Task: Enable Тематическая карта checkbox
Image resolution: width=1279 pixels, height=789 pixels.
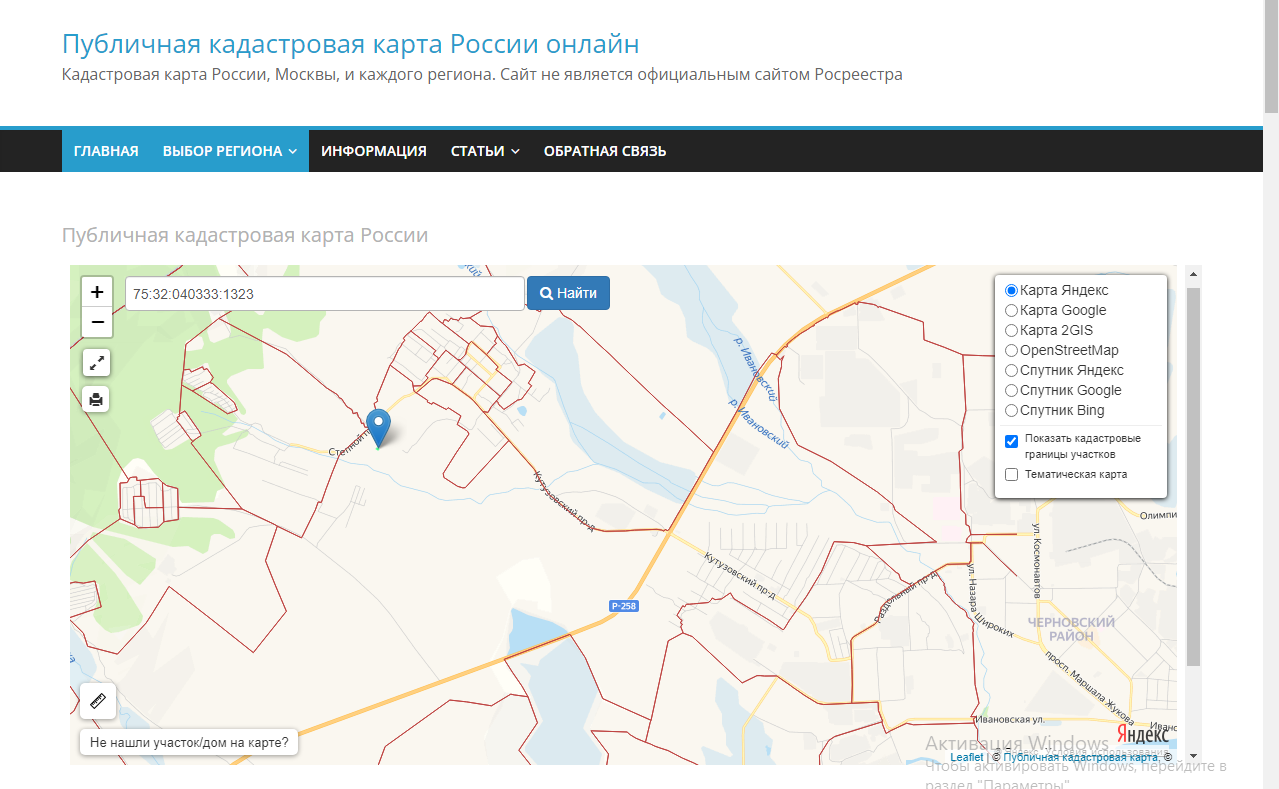Action: coord(1011,474)
